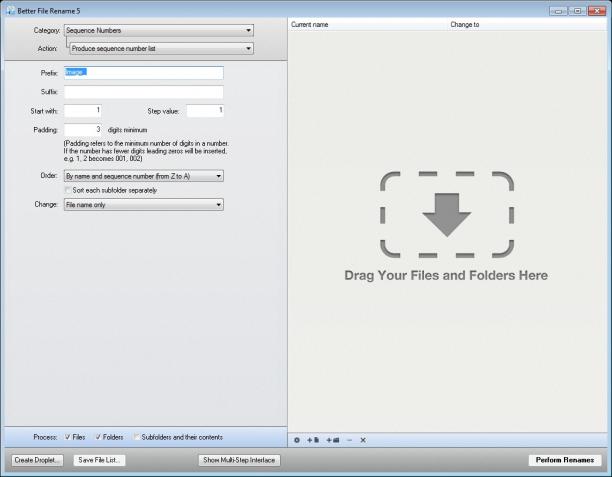This screenshot has height=477, width=612.
Task: Click the large drop-files arrow graphic
Action: click(447, 215)
